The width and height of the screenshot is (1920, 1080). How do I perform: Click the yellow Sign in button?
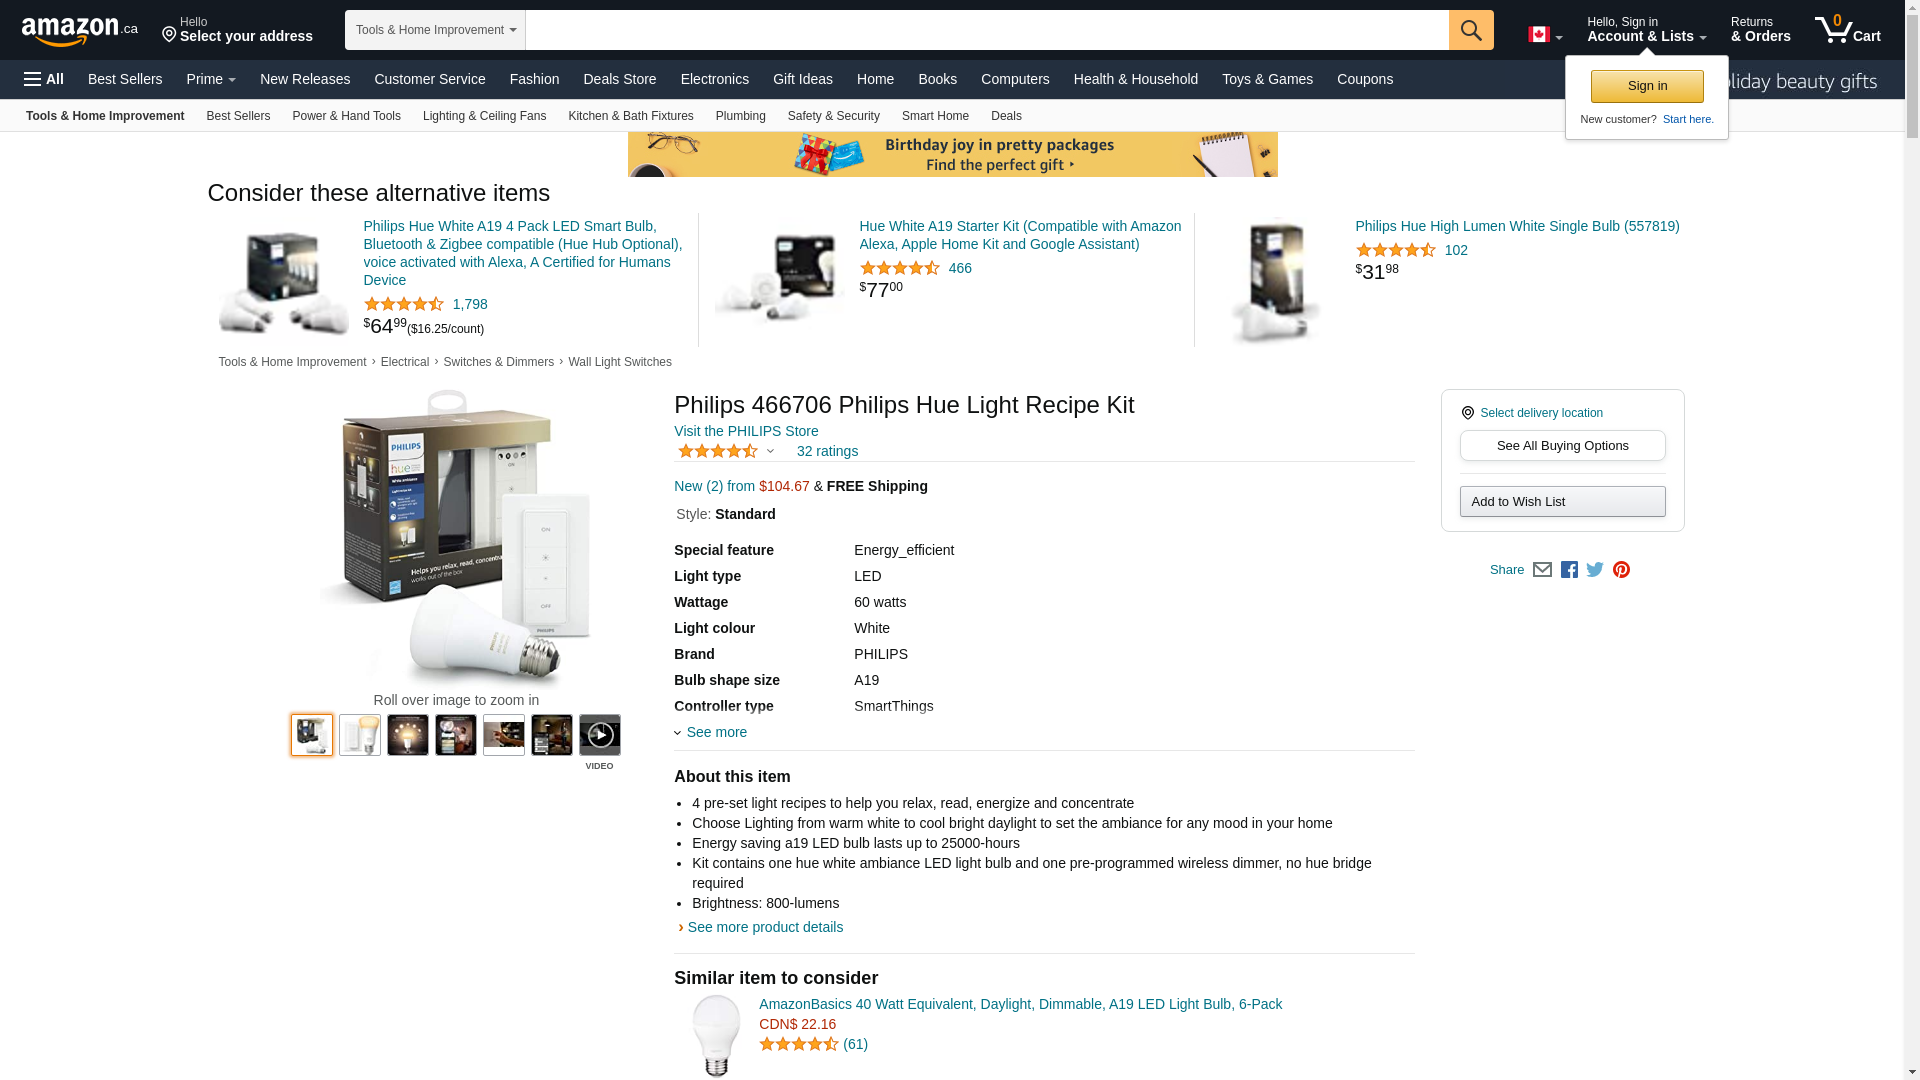1647,86
